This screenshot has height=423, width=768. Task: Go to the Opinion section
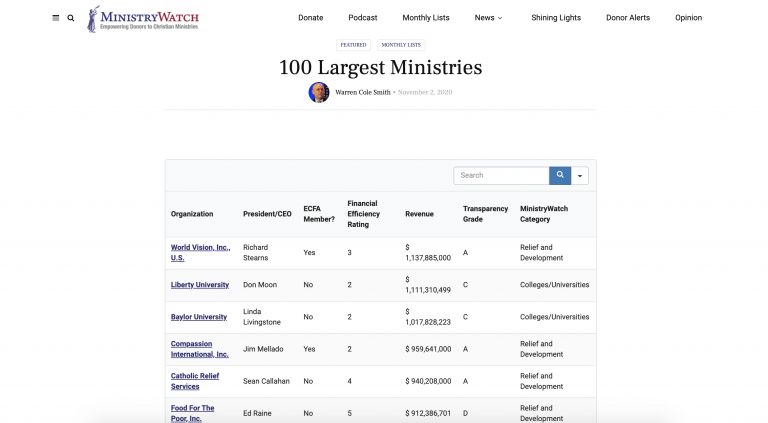pyautogui.click(x=688, y=18)
